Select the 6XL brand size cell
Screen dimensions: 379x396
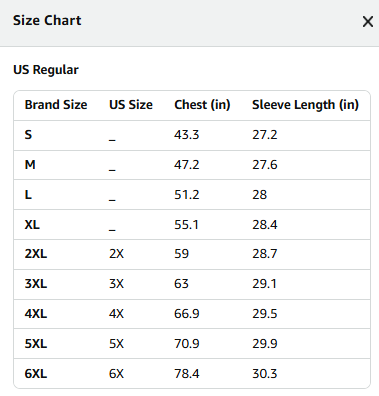(x=36, y=374)
